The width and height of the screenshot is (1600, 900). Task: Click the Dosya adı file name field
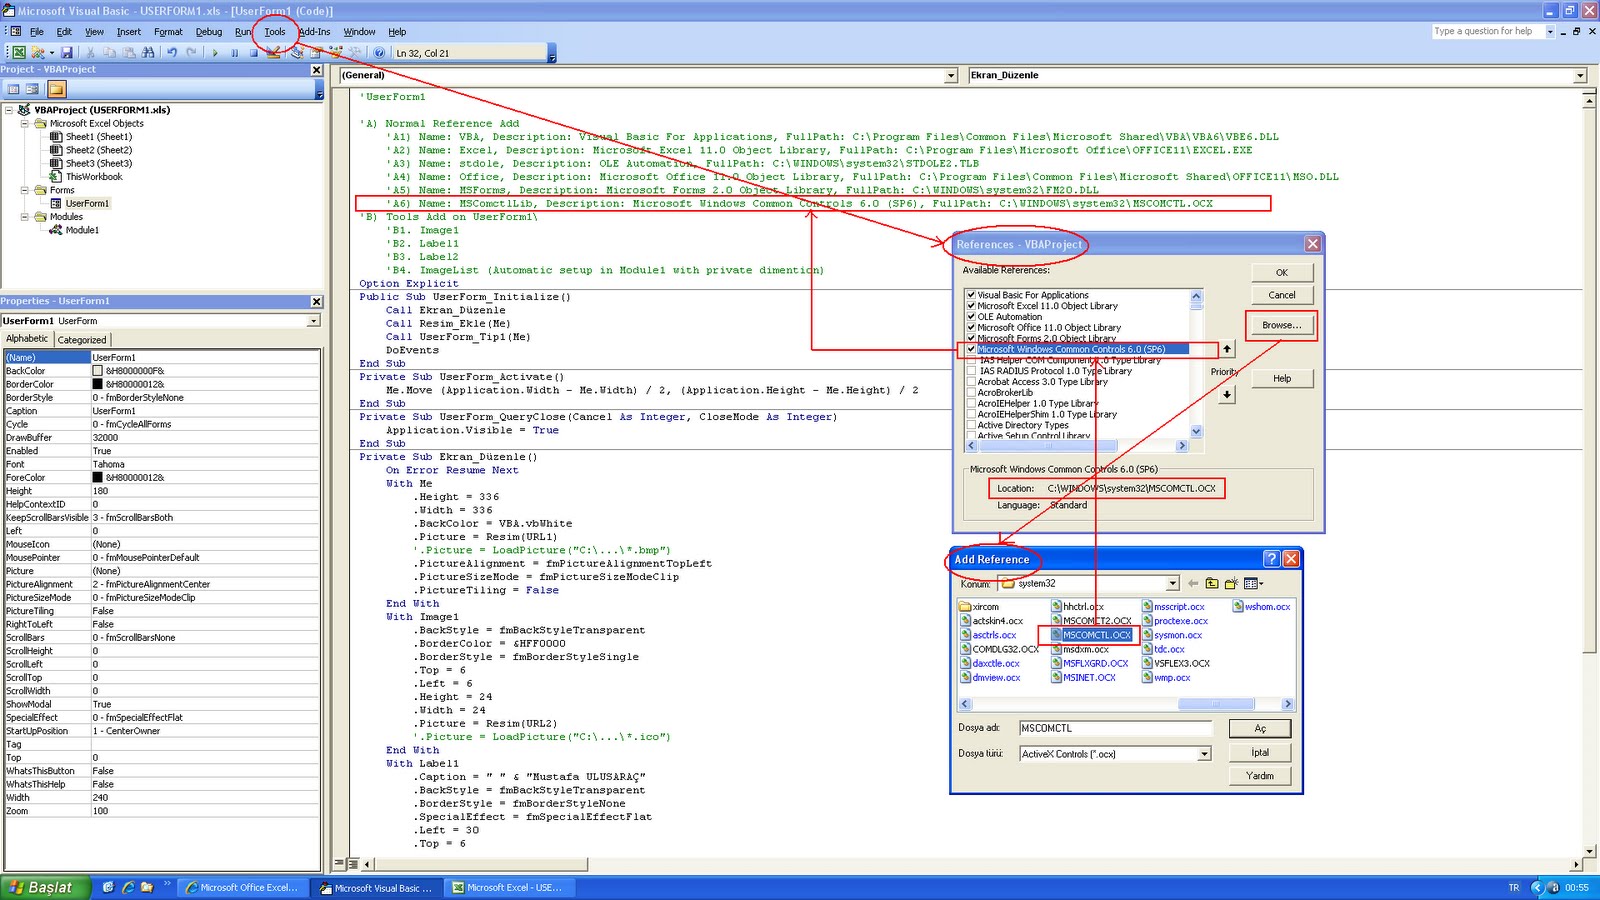click(x=1115, y=728)
